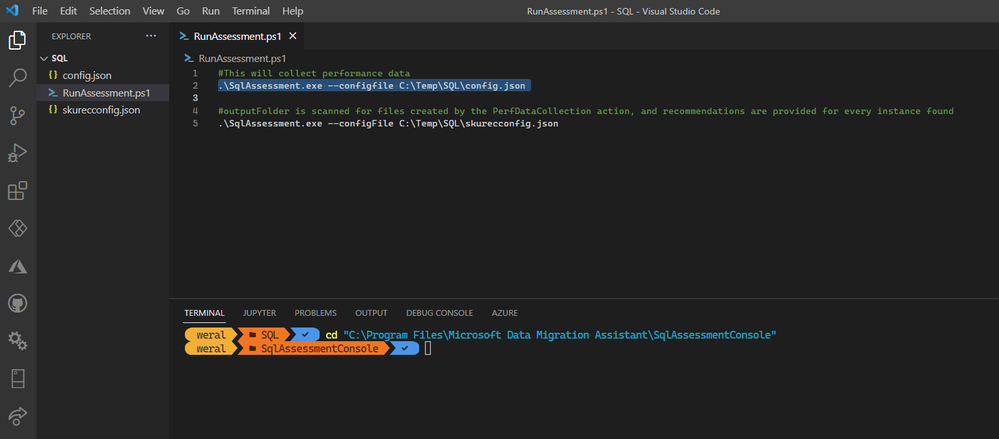This screenshot has width=999, height=439.
Task: Click skurecconfig.json's braces file icon
Action: pos(54,110)
